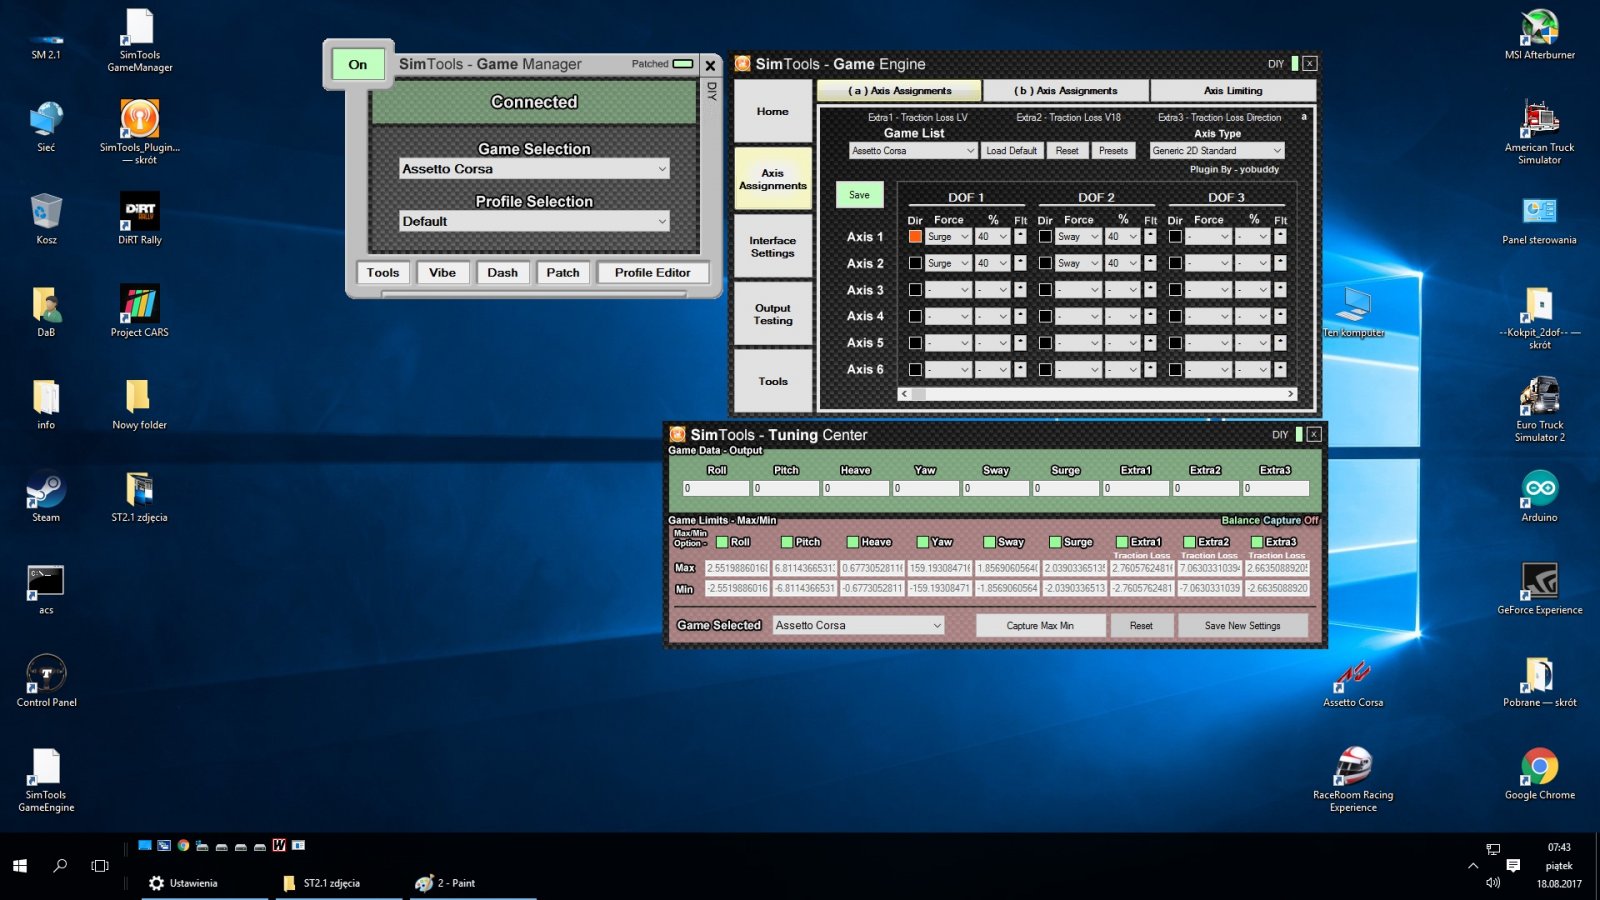Toggle the Game Manager On switch

358,65
